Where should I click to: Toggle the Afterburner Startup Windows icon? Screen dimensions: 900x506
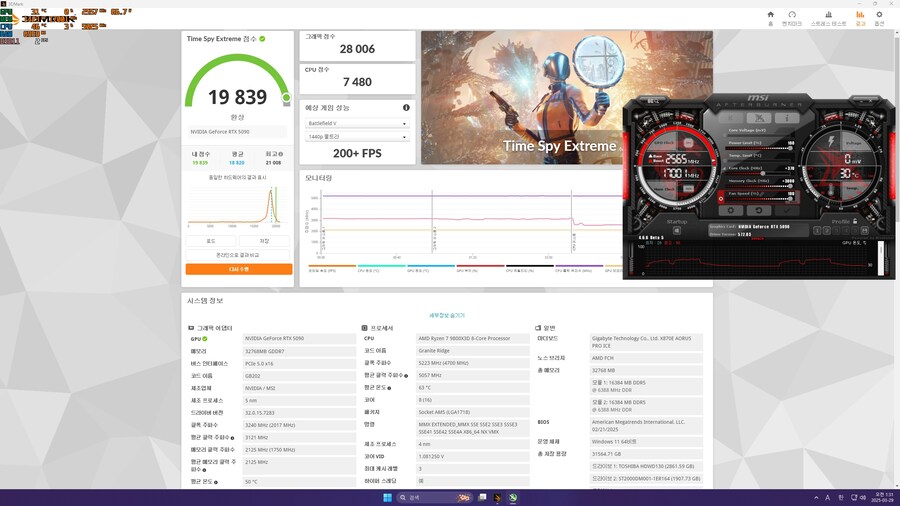(676, 231)
